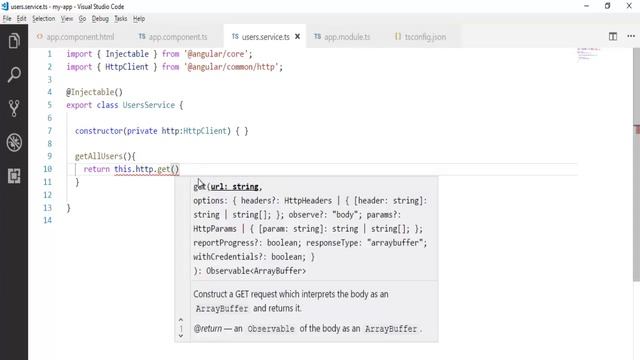Click the 'return' keyword on line 10

[x=96, y=169]
